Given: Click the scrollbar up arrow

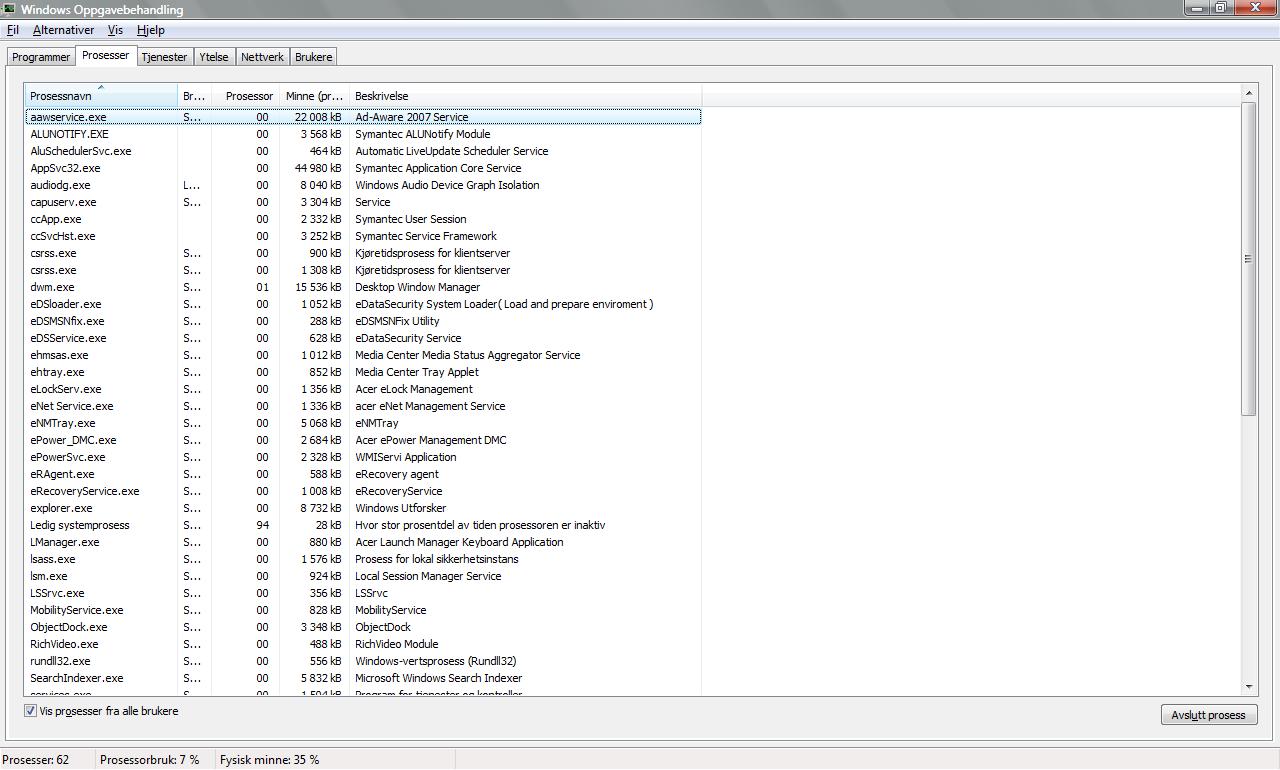Looking at the screenshot, I should coord(1248,93).
